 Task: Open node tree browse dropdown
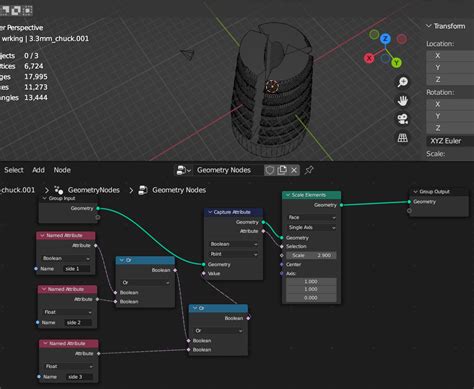point(183,170)
